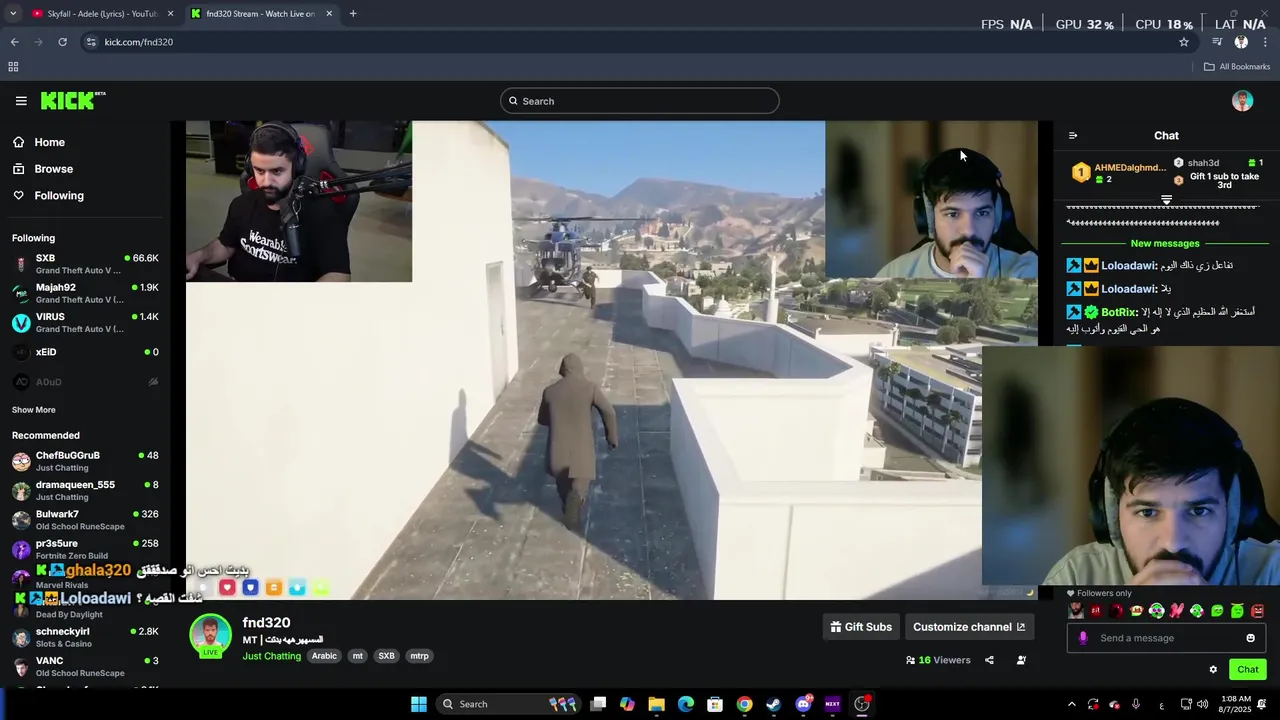Open xEiD channel in Following list
Viewport: 1280px width, 720px height.
pos(85,352)
